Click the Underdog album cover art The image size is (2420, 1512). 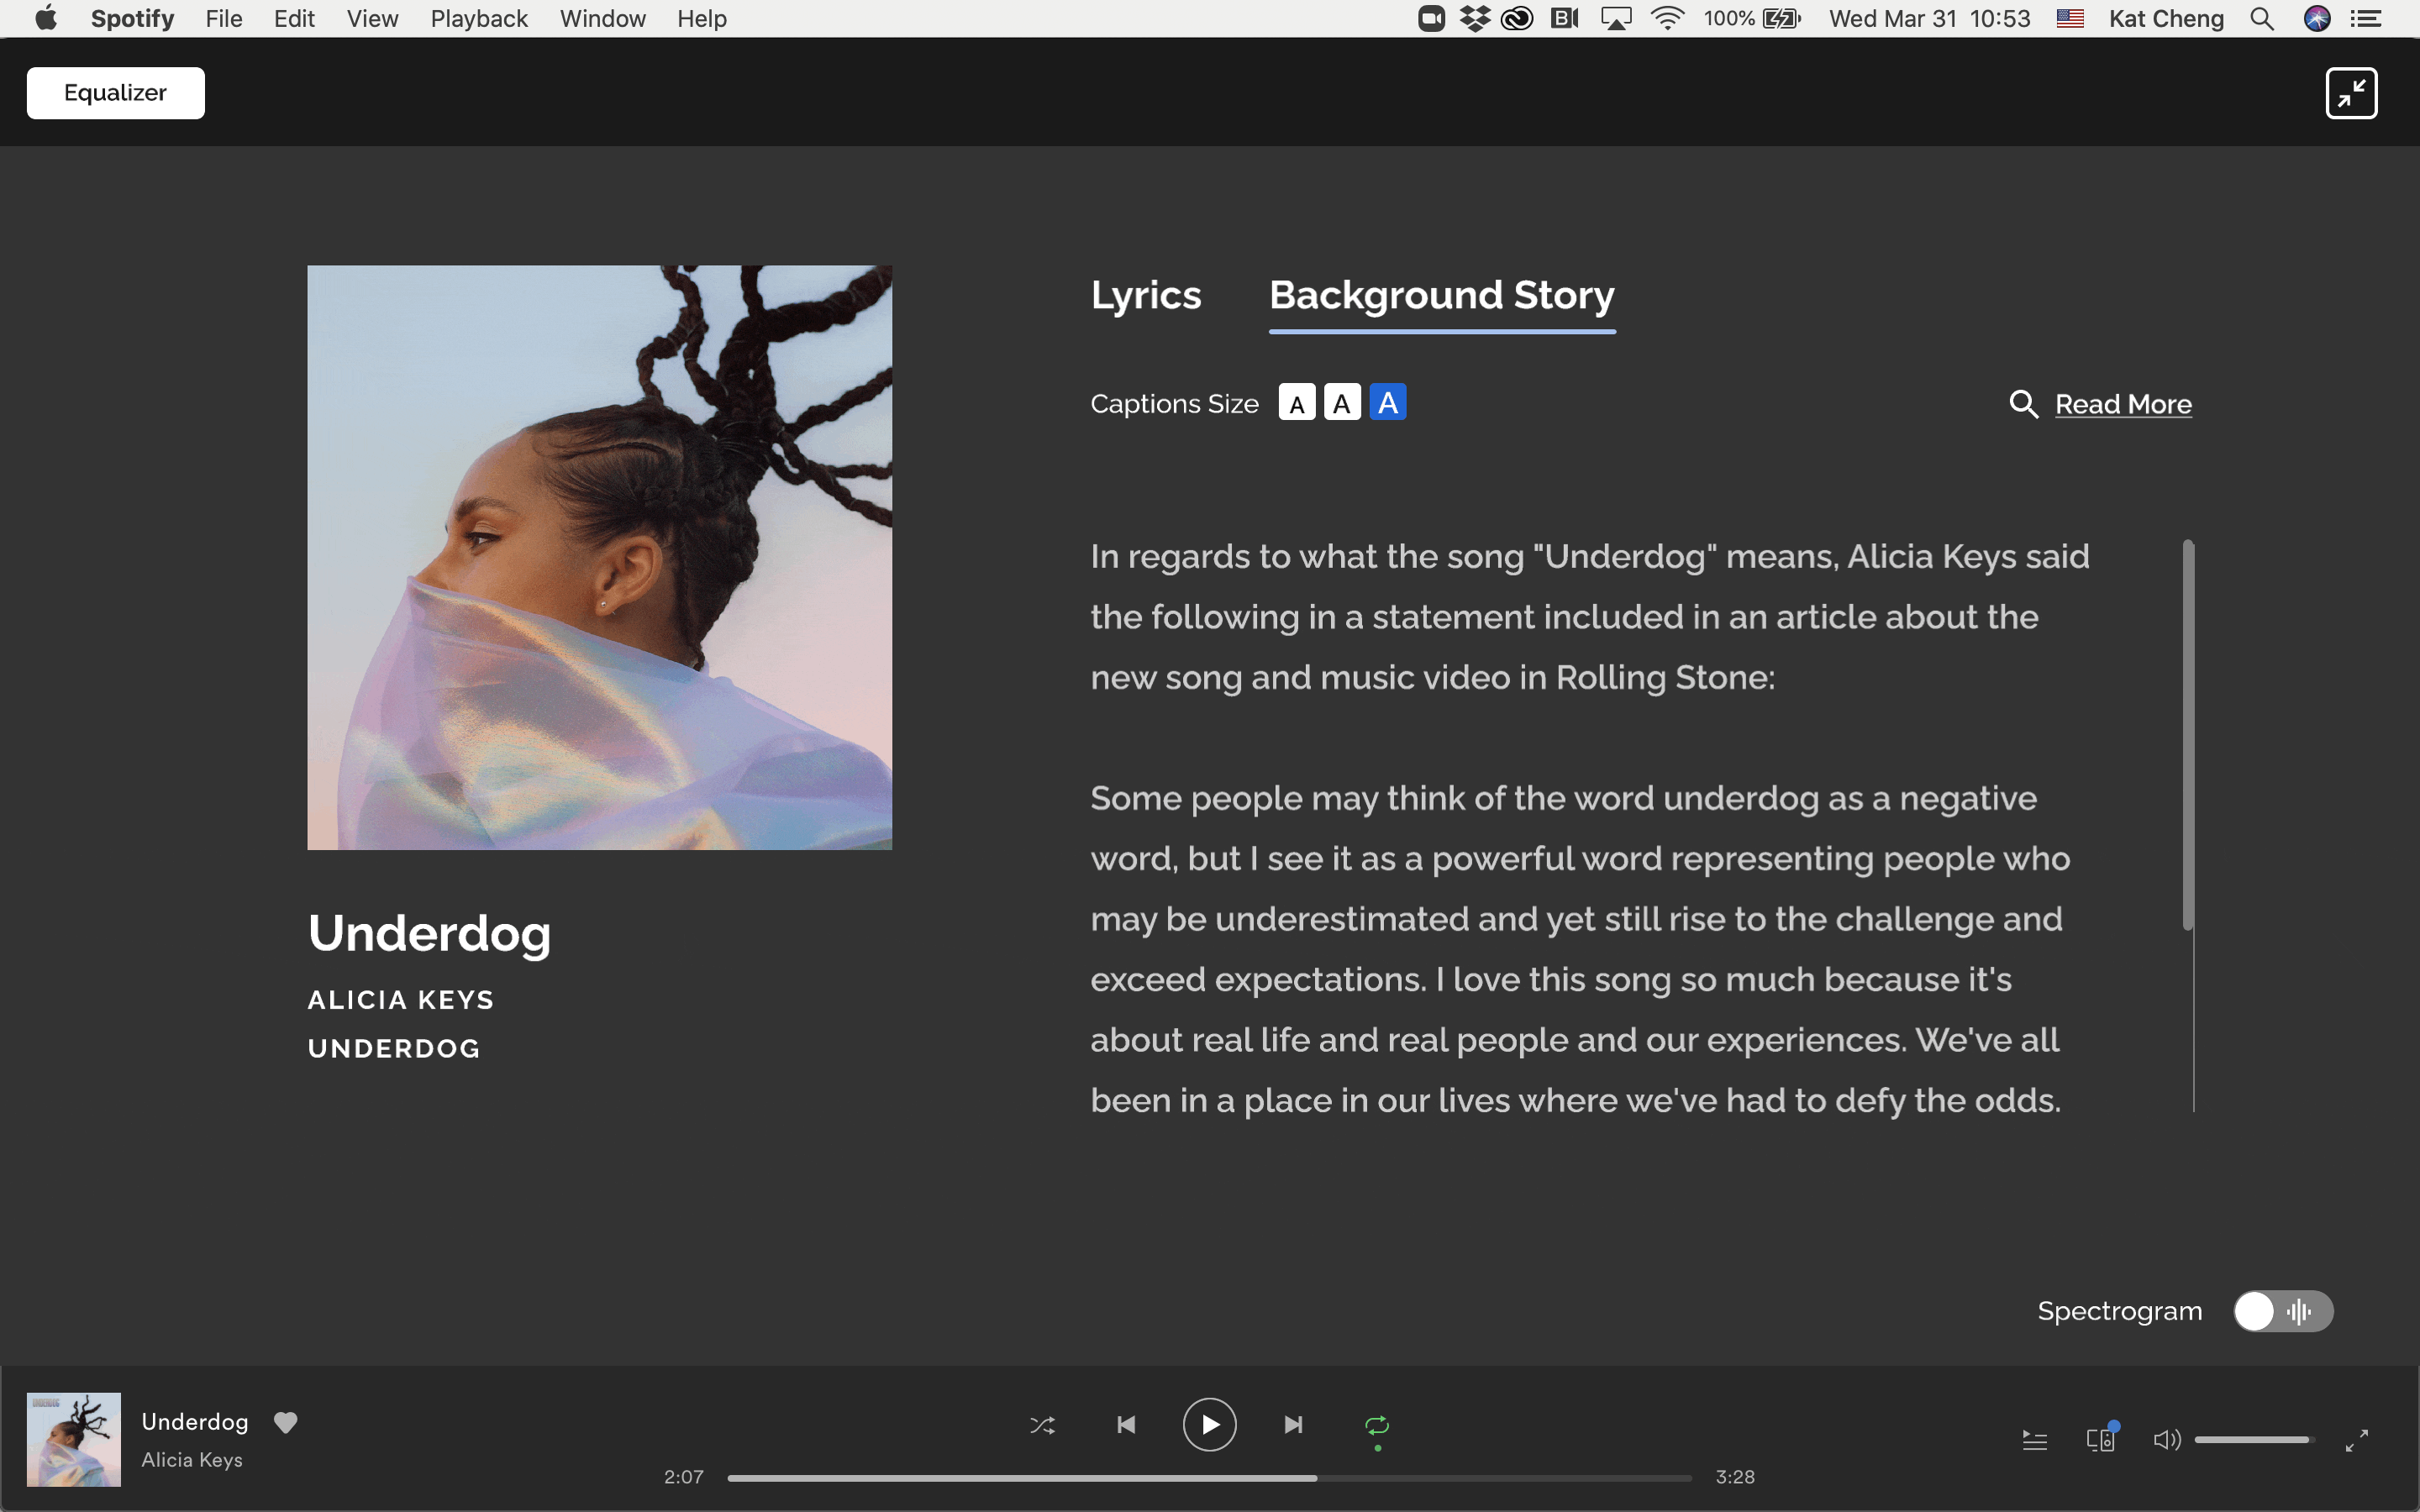click(x=600, y=557)
